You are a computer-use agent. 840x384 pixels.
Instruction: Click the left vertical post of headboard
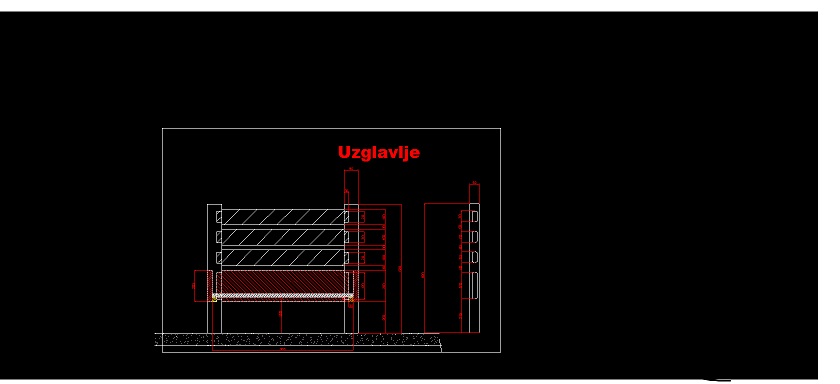(214, 268)
